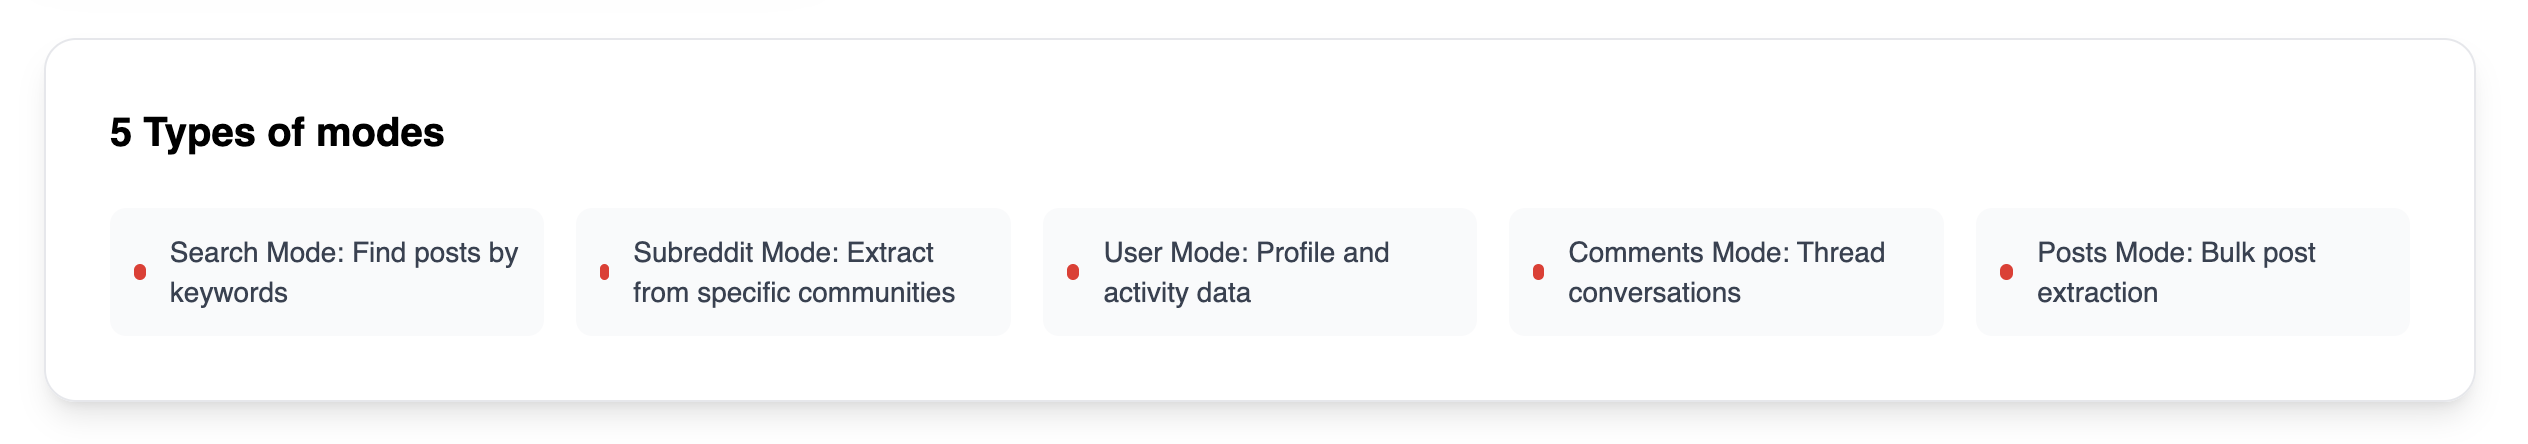
Task: Select the red dot beside Posts Mode
Action: coord(2006,272)
